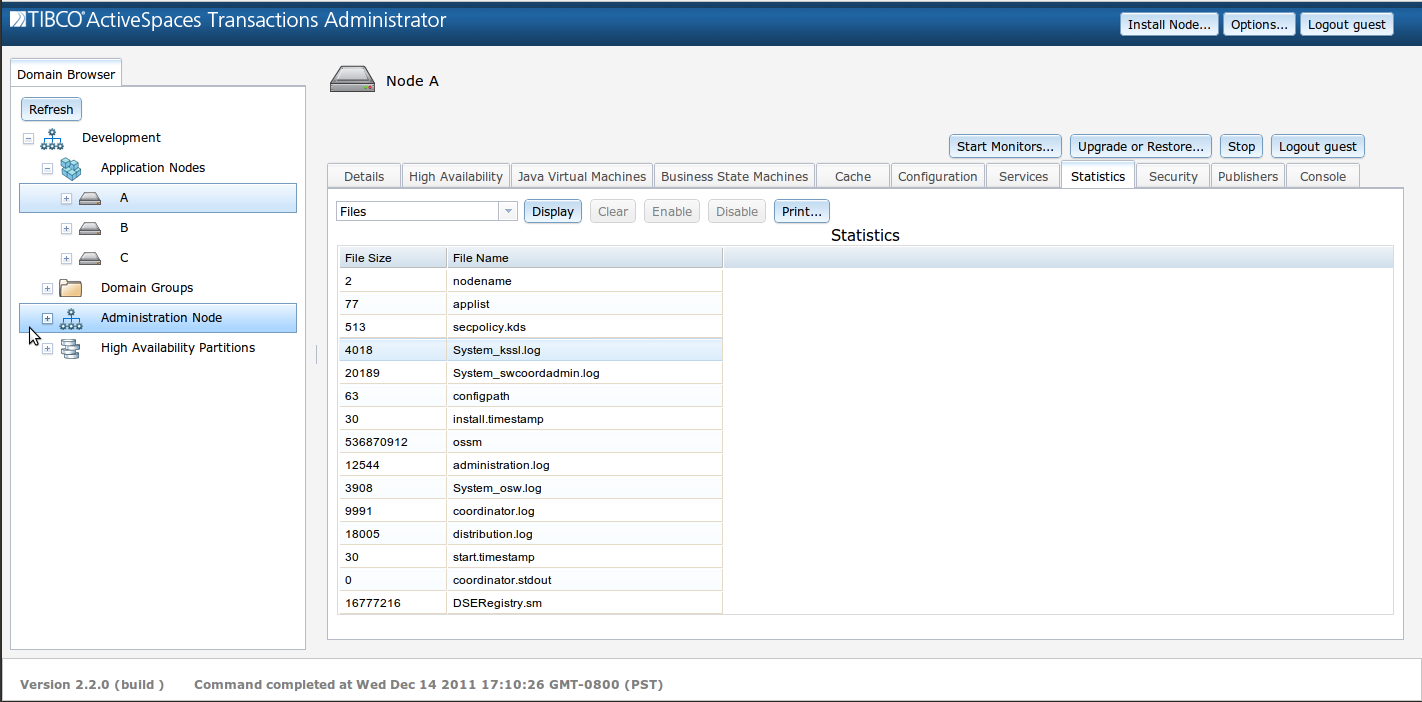Select the System_osw.log row
1422x702 pixels.
click(x=530, y=488)
